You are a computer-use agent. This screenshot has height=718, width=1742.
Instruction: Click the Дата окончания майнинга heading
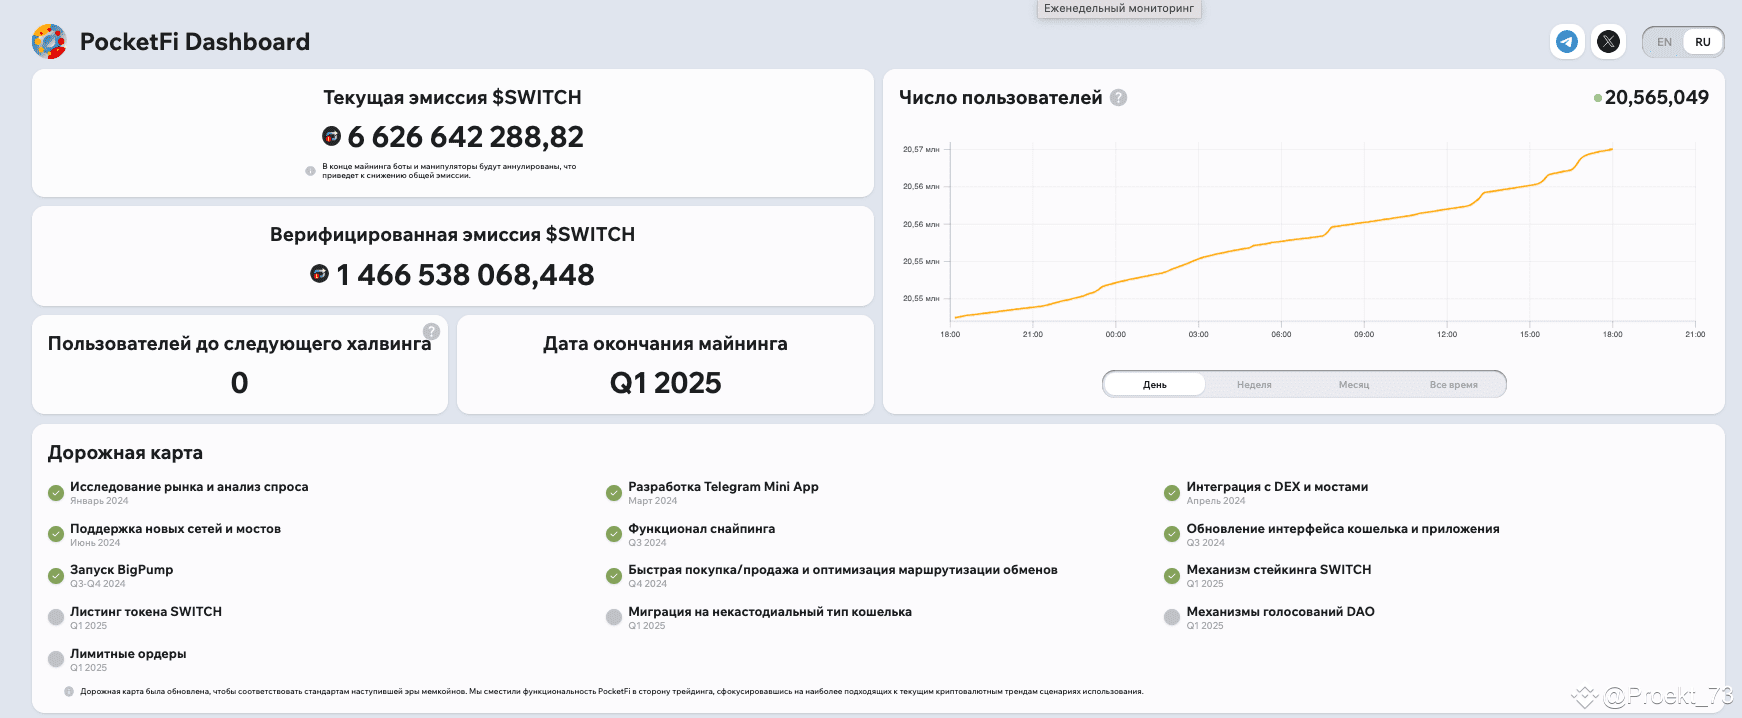(x=665, y=344)
